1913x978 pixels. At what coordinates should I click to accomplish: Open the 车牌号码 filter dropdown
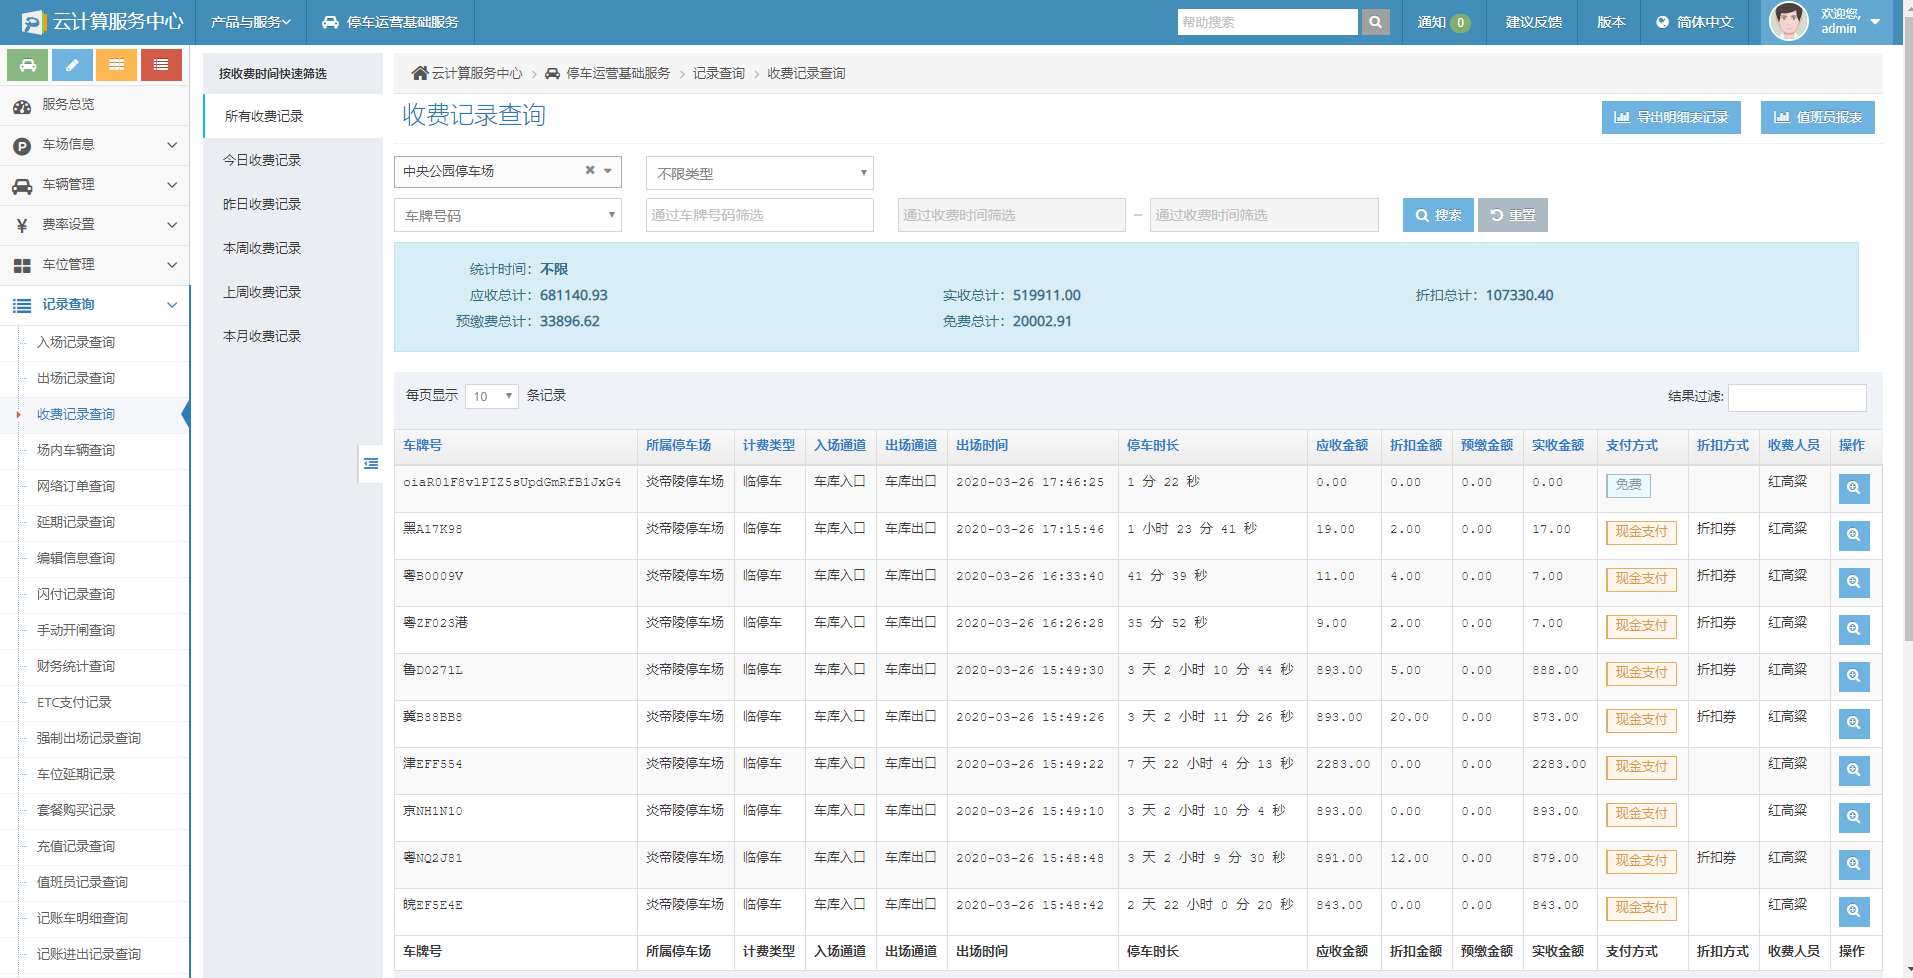tap(507, 215)
